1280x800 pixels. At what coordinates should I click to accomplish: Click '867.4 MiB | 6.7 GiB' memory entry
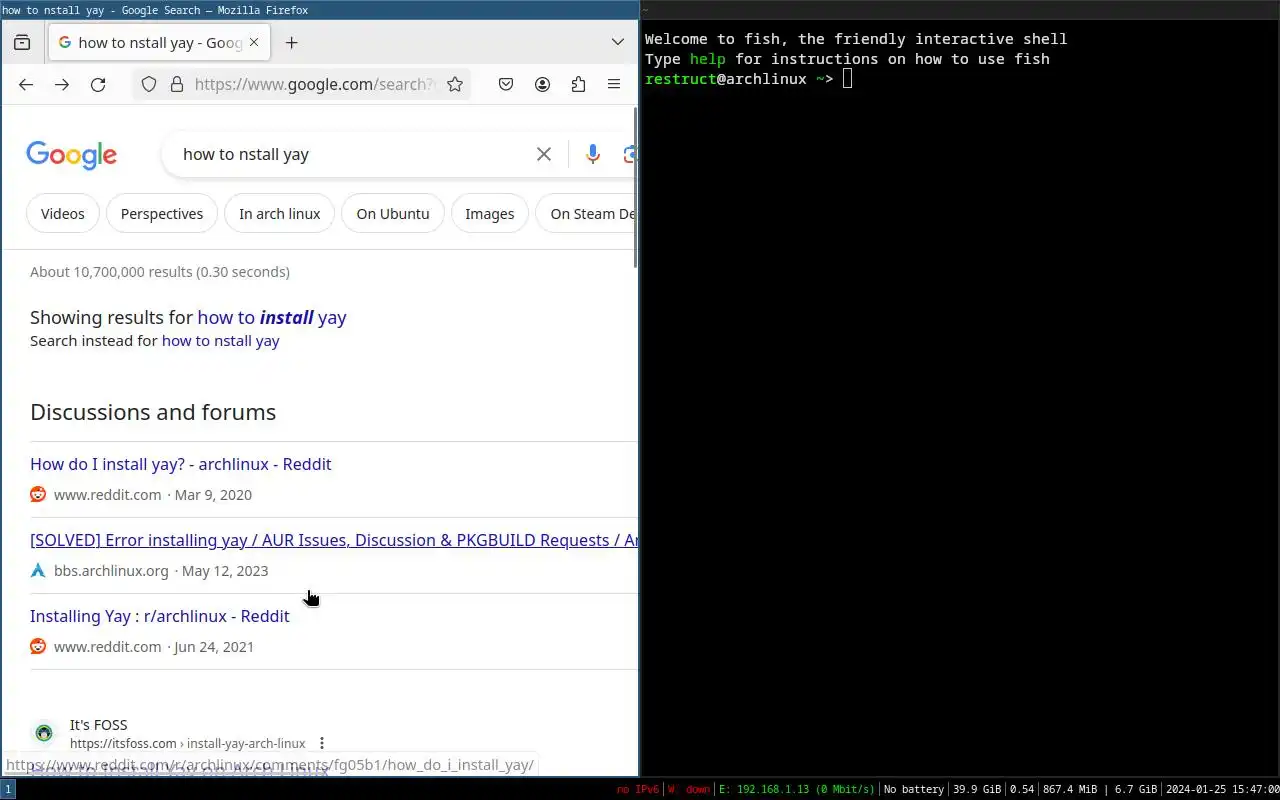[x=1100, y=790]
